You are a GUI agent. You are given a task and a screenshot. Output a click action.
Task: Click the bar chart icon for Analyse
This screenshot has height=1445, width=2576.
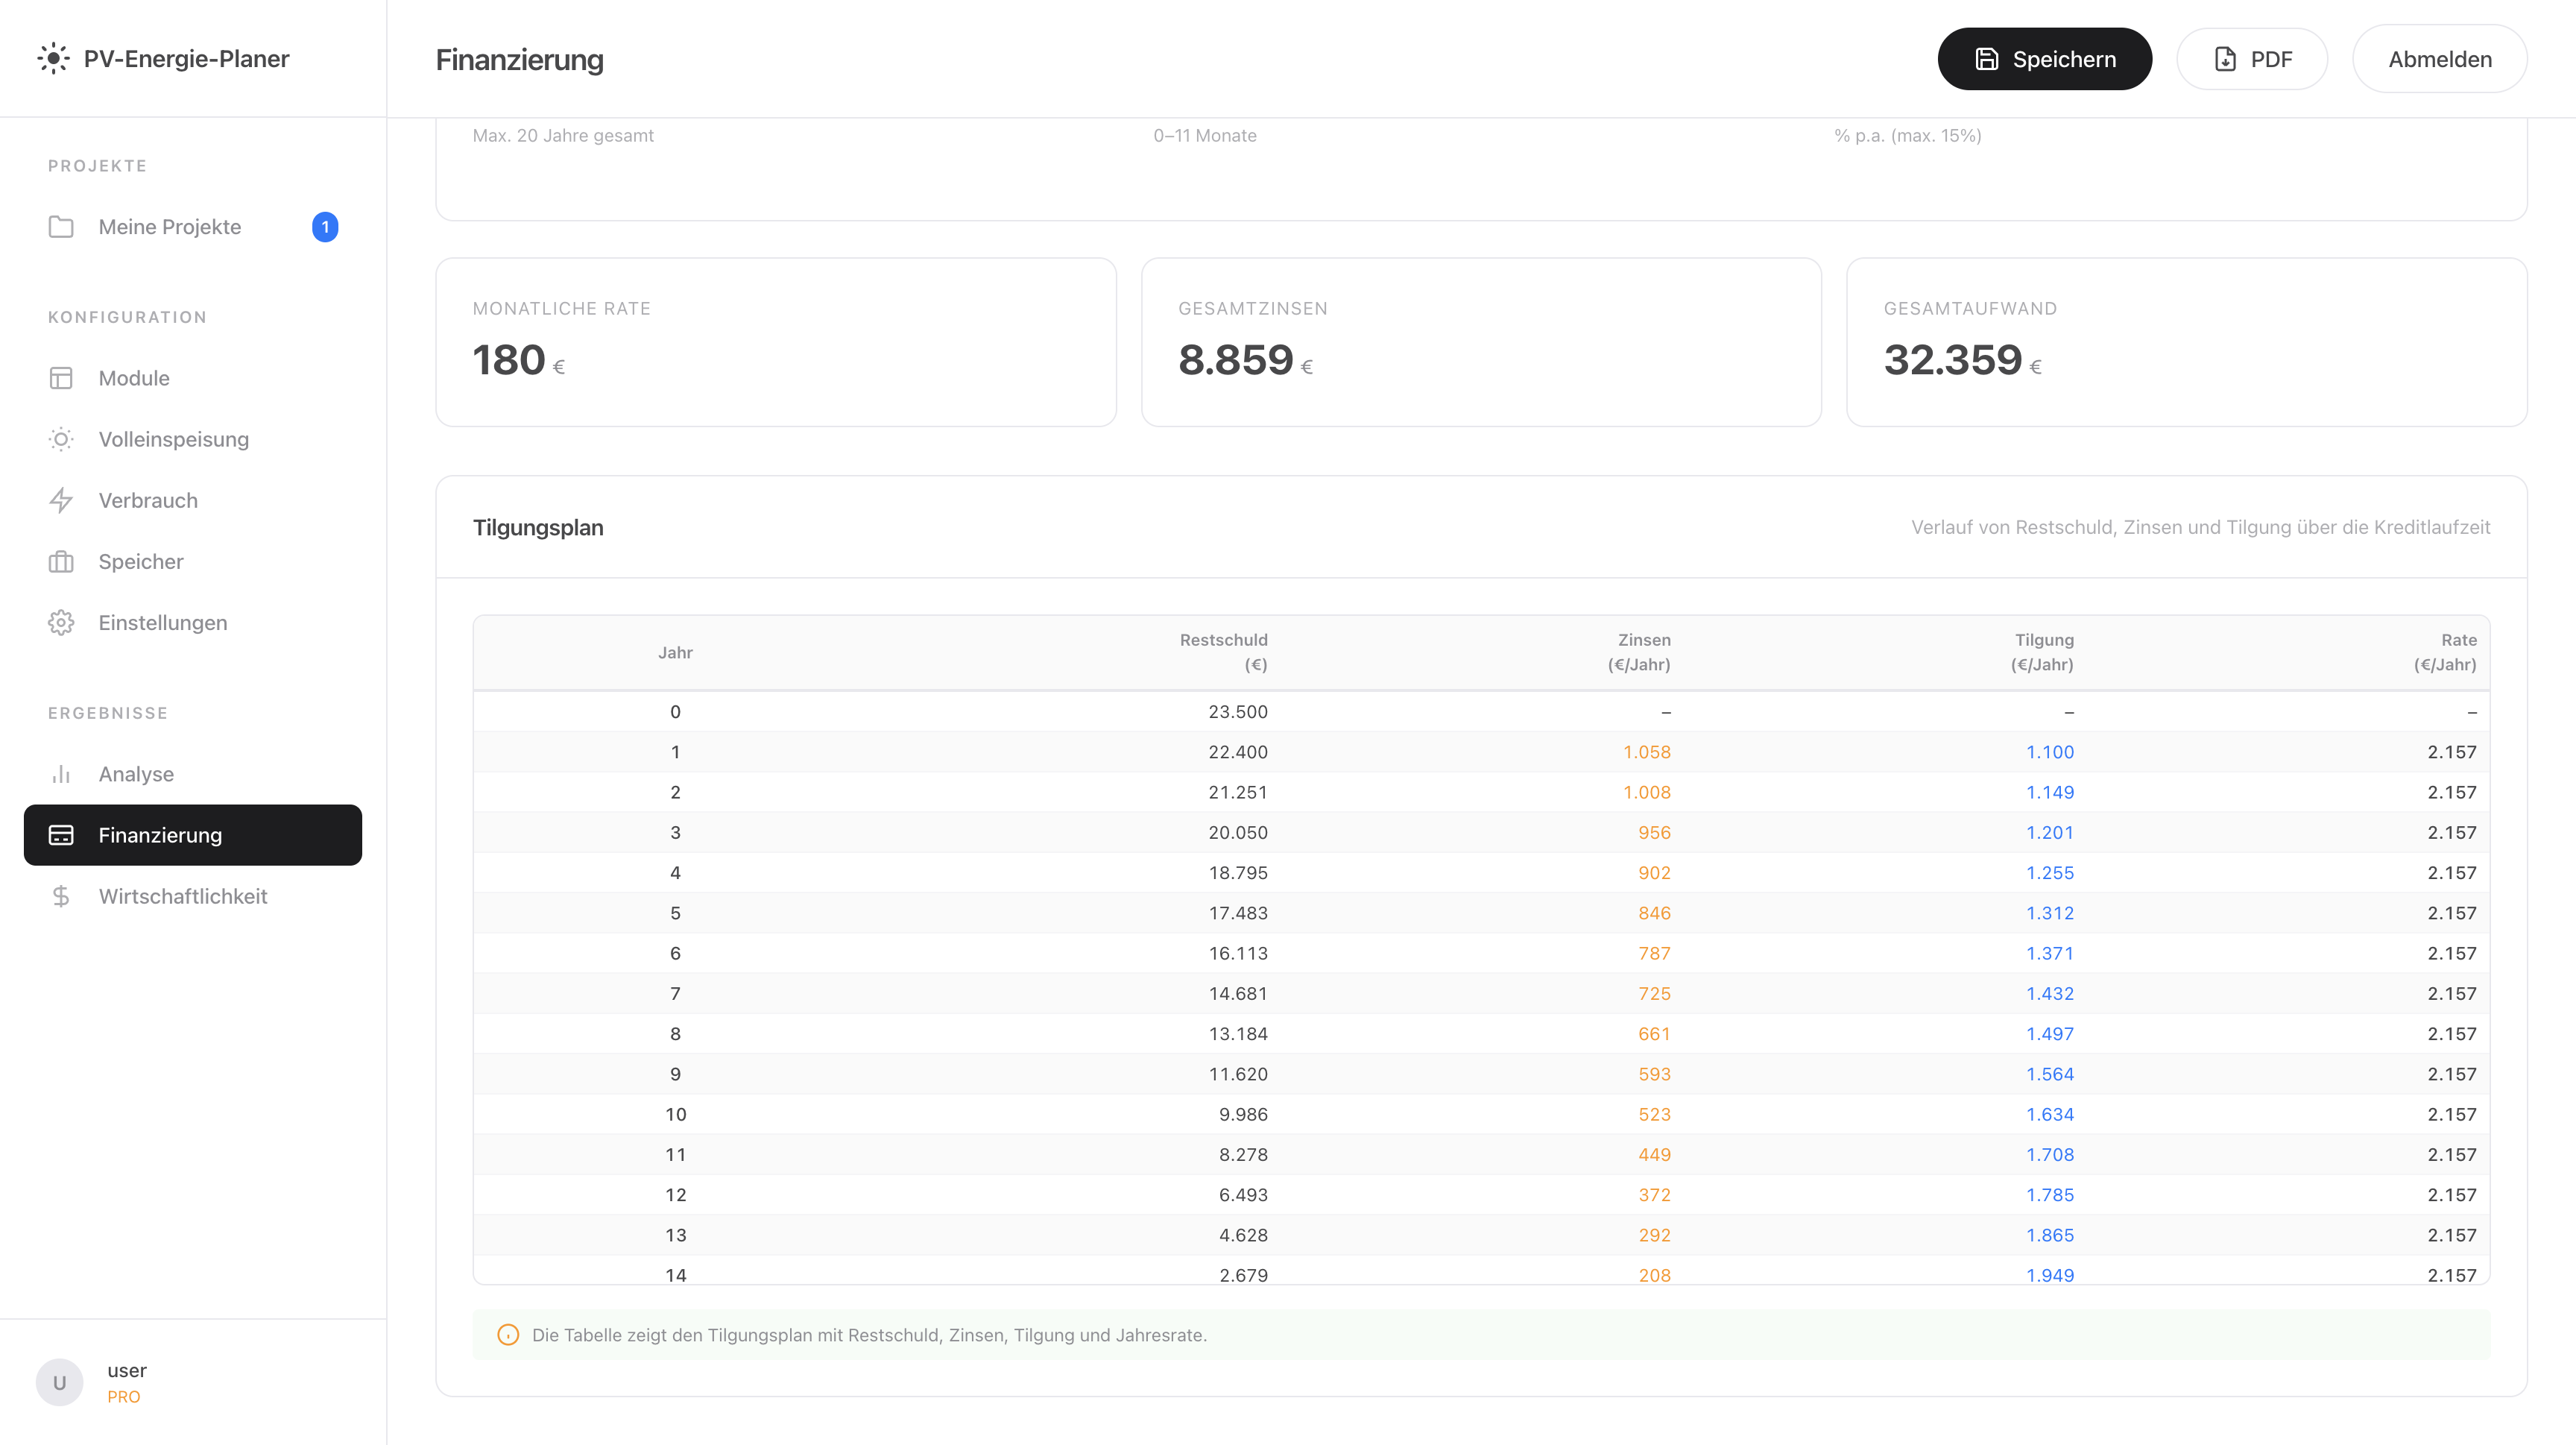click(x=61, y=774)
